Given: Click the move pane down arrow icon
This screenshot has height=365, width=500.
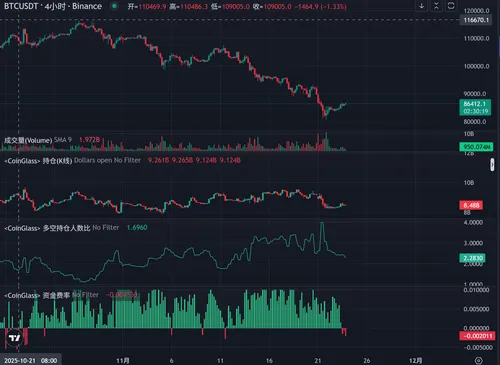Looking at the screenshot, I should click(422, 6).
